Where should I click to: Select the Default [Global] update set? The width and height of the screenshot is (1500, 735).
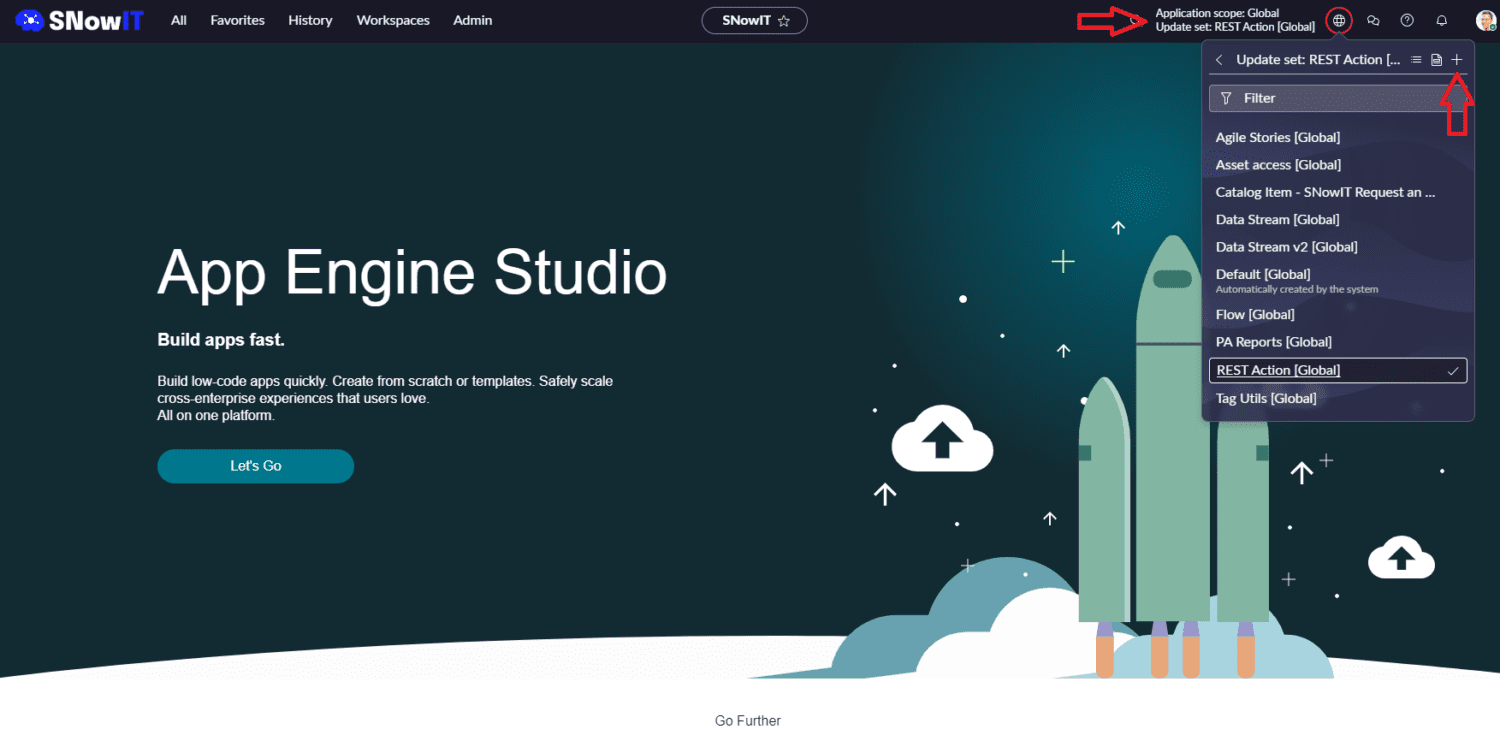click(x=1262, y=274)
